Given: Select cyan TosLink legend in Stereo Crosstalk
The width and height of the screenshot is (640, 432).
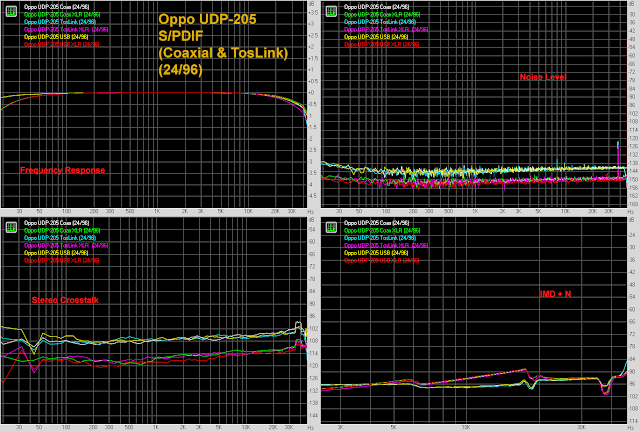Looking at the screenshot, I should (x=60, y=238).
